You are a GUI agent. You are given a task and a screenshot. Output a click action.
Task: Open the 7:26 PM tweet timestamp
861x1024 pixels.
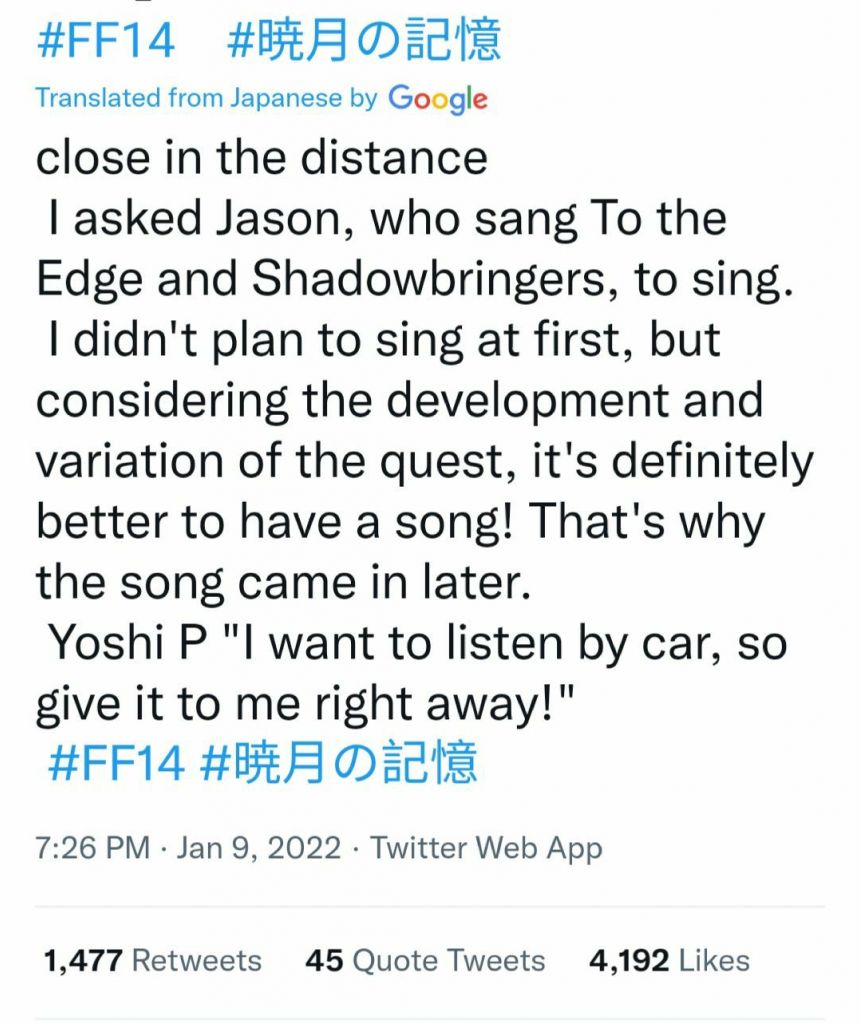coord(92,849)
